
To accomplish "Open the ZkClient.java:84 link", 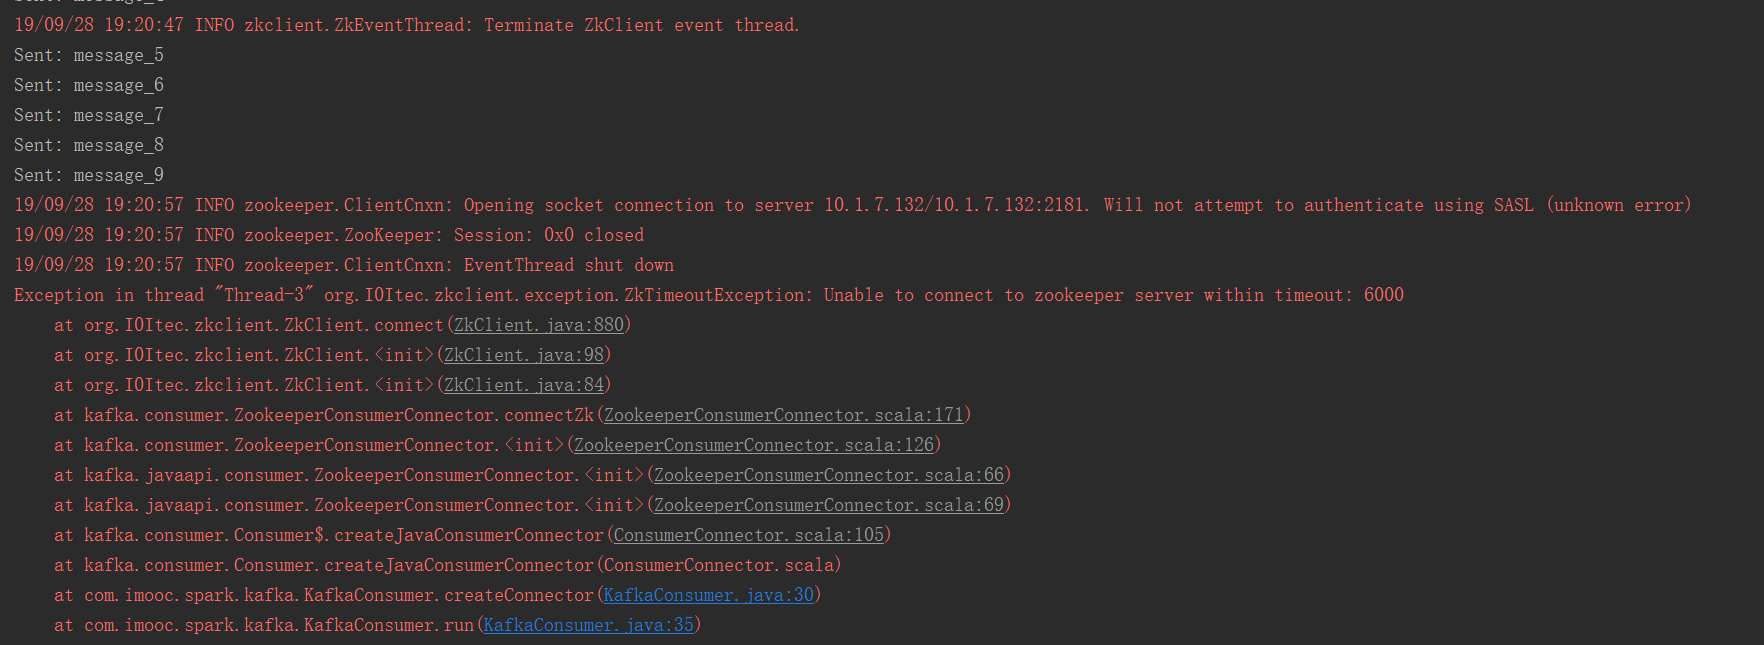I will [524, 385].
